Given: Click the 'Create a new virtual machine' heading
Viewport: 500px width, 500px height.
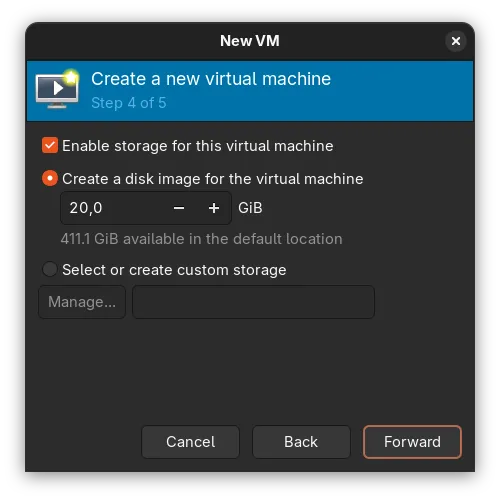Looking at the screenshot, I should pos(211,79).
